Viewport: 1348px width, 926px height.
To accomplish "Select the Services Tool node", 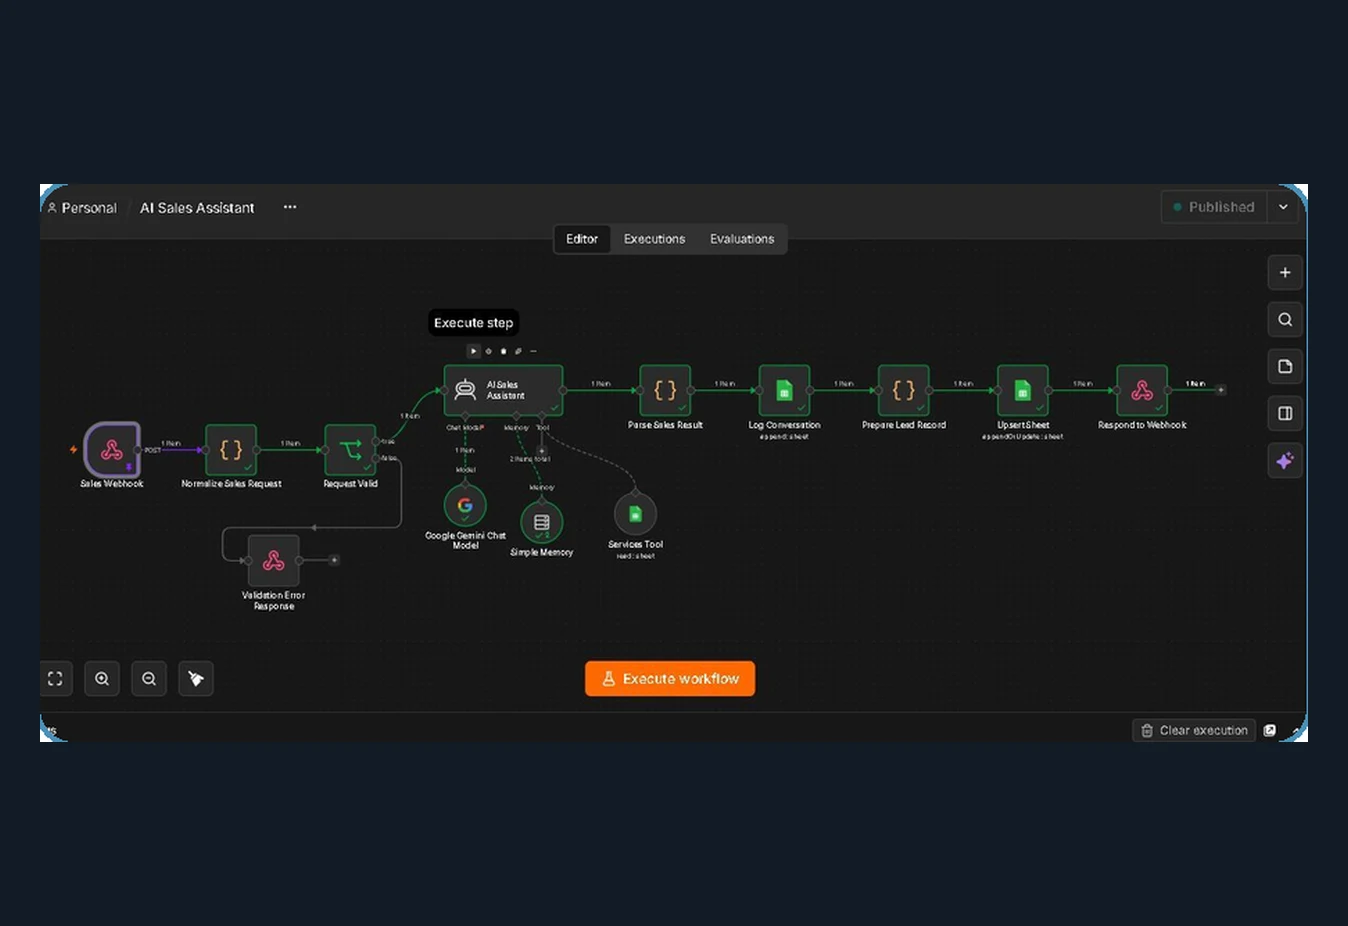I will pos(635,514).
